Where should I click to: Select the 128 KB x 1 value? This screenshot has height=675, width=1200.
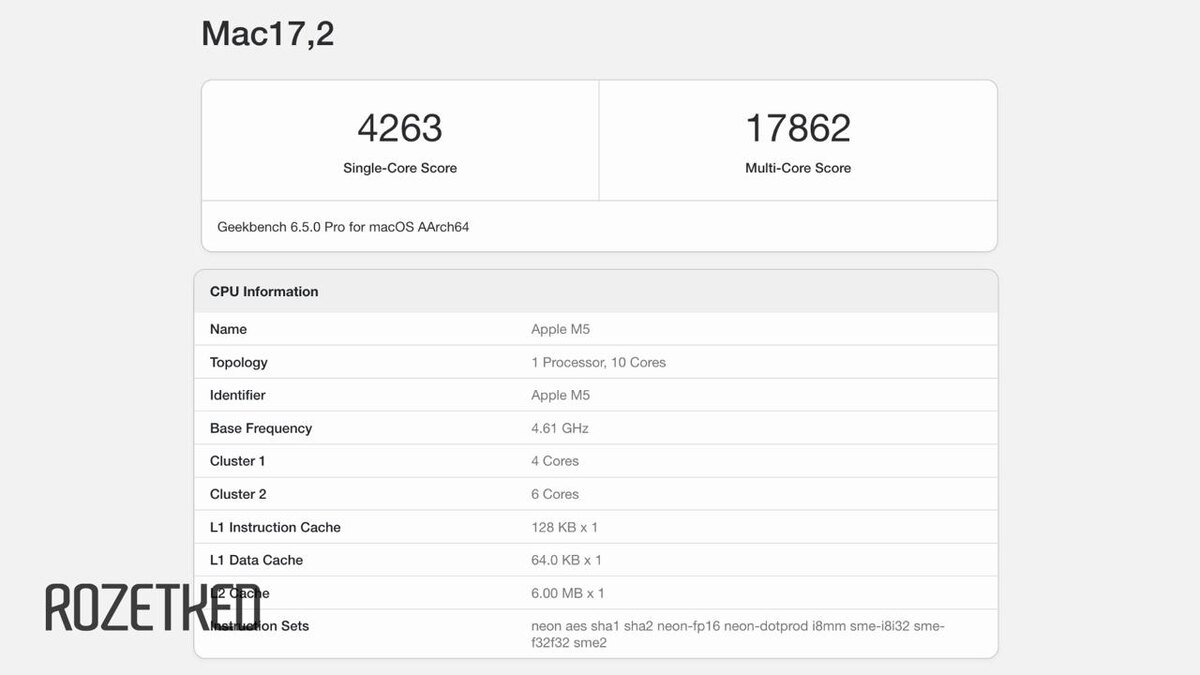coord(564,527)
